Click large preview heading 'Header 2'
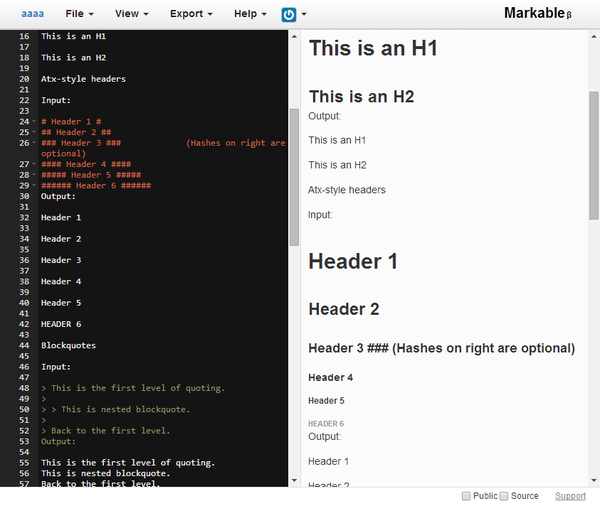 [x=344, y=309]
